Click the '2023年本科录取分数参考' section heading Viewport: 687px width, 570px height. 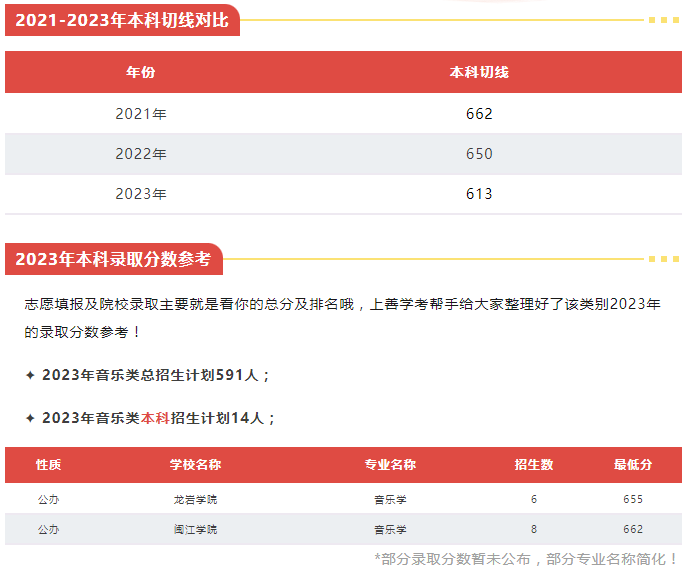pos(113,259)
